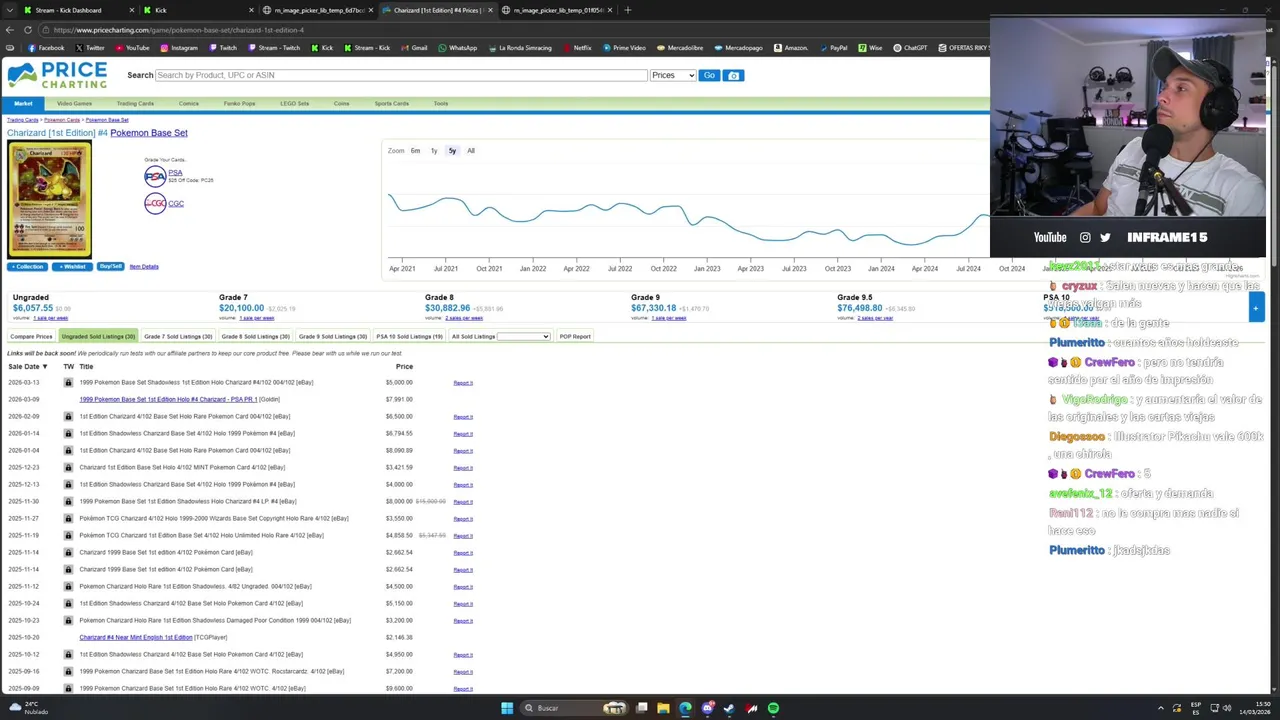Open WhatsApp bookmark in bookmarks bar
The width and height of the screenshot is (1280, 720).
click(458, 48)
